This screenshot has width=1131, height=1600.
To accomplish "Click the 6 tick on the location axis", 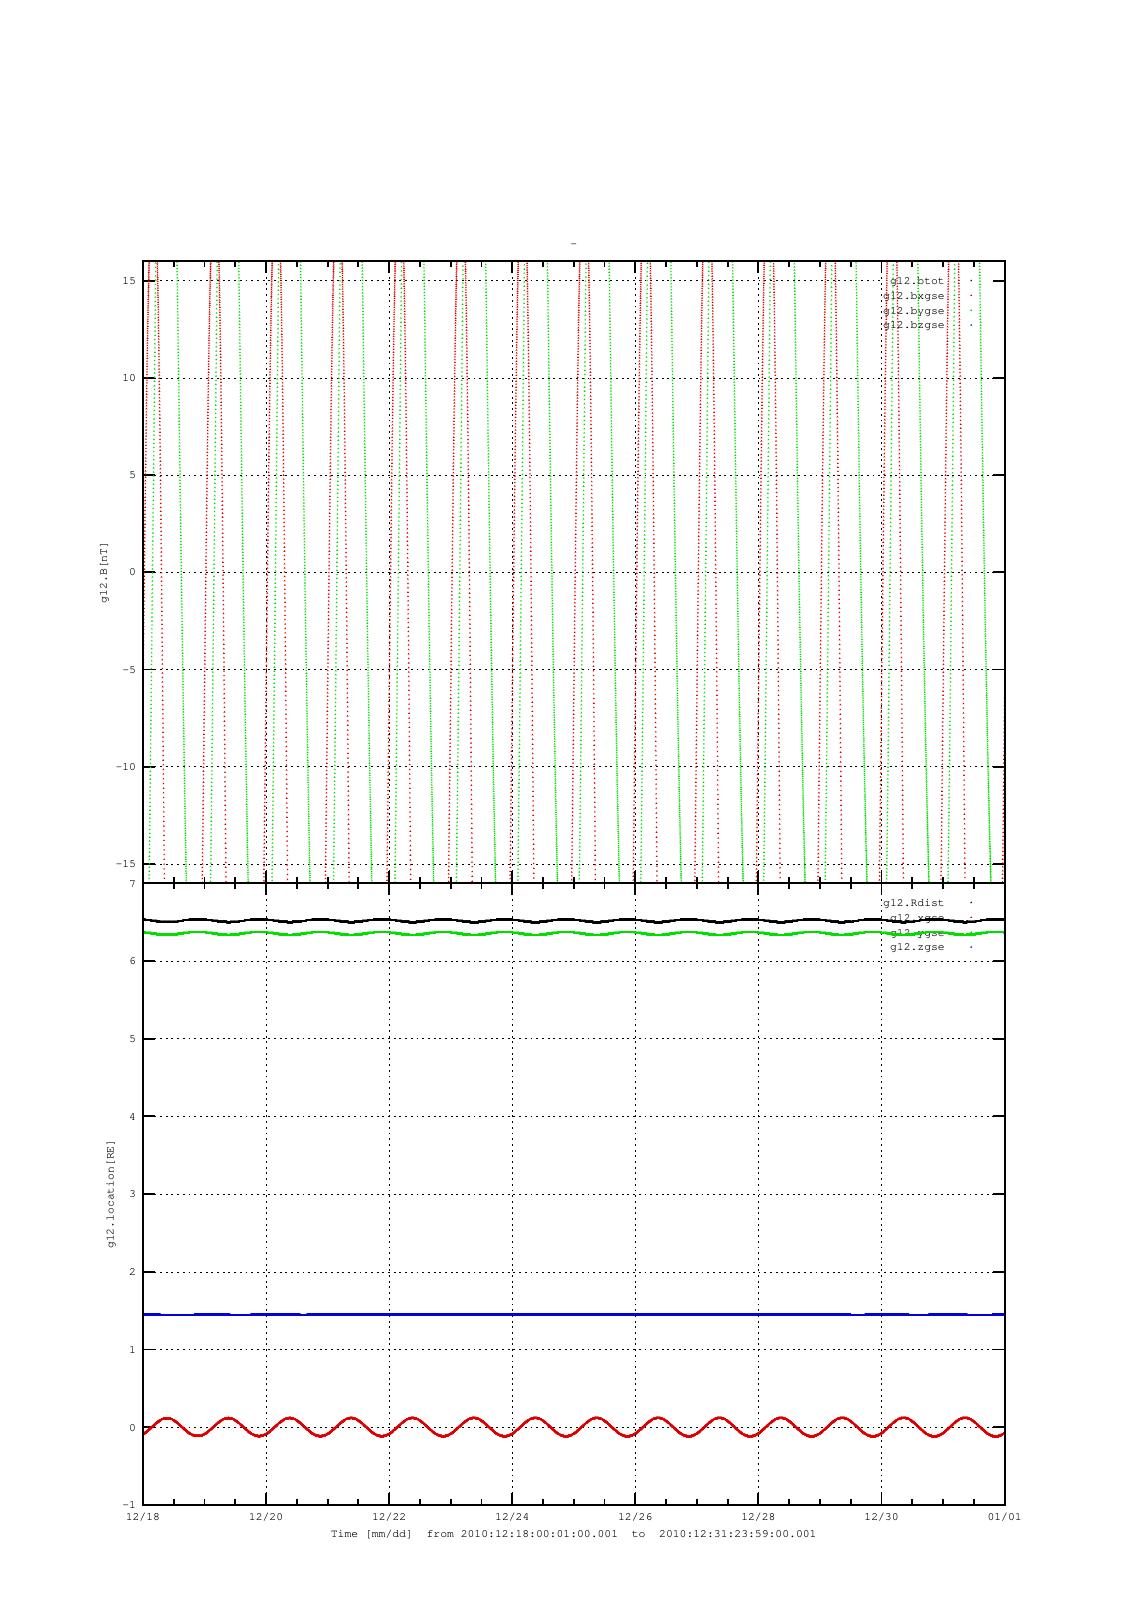I will 132,961.
